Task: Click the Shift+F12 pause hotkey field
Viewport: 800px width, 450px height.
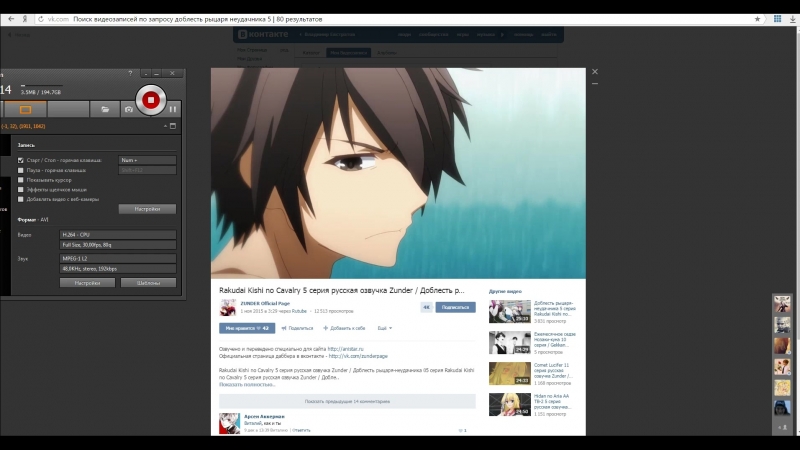Action: point(147,170)
